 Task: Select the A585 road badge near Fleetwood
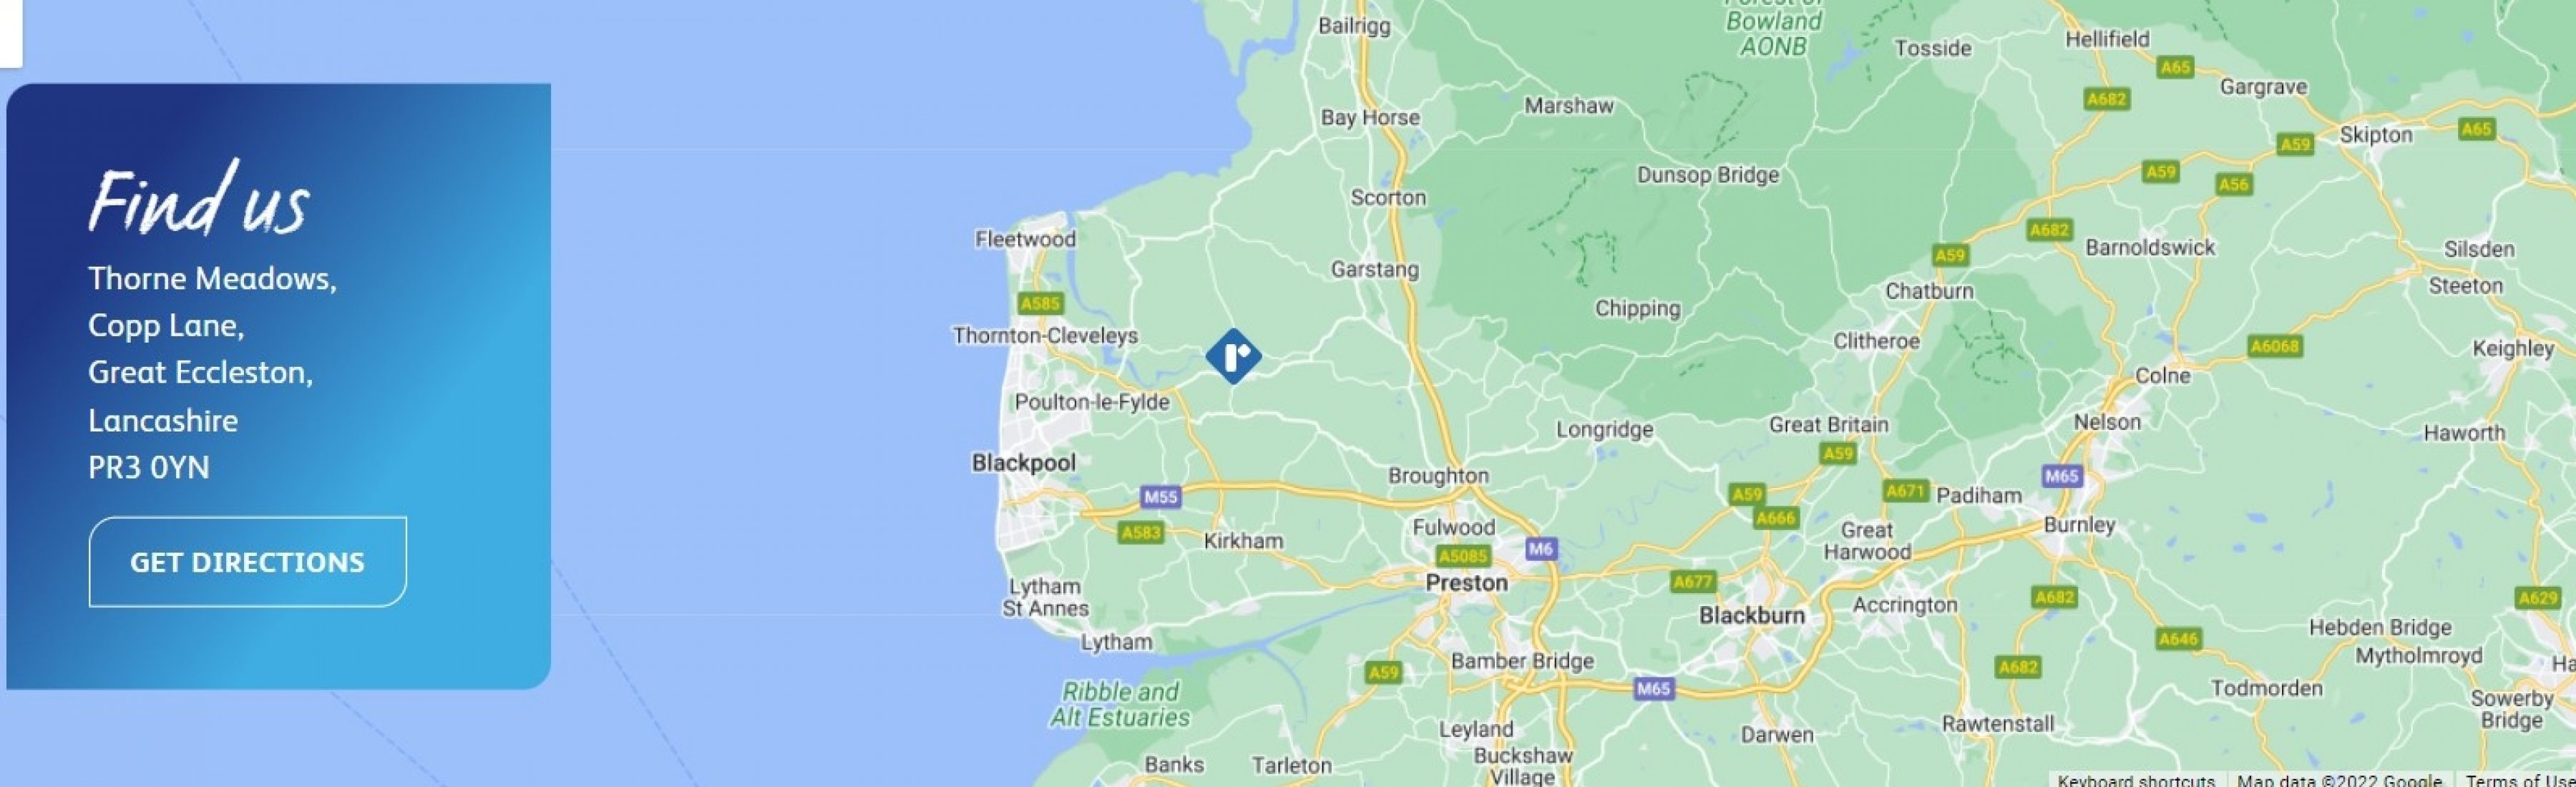click(x=1040, y=303)
